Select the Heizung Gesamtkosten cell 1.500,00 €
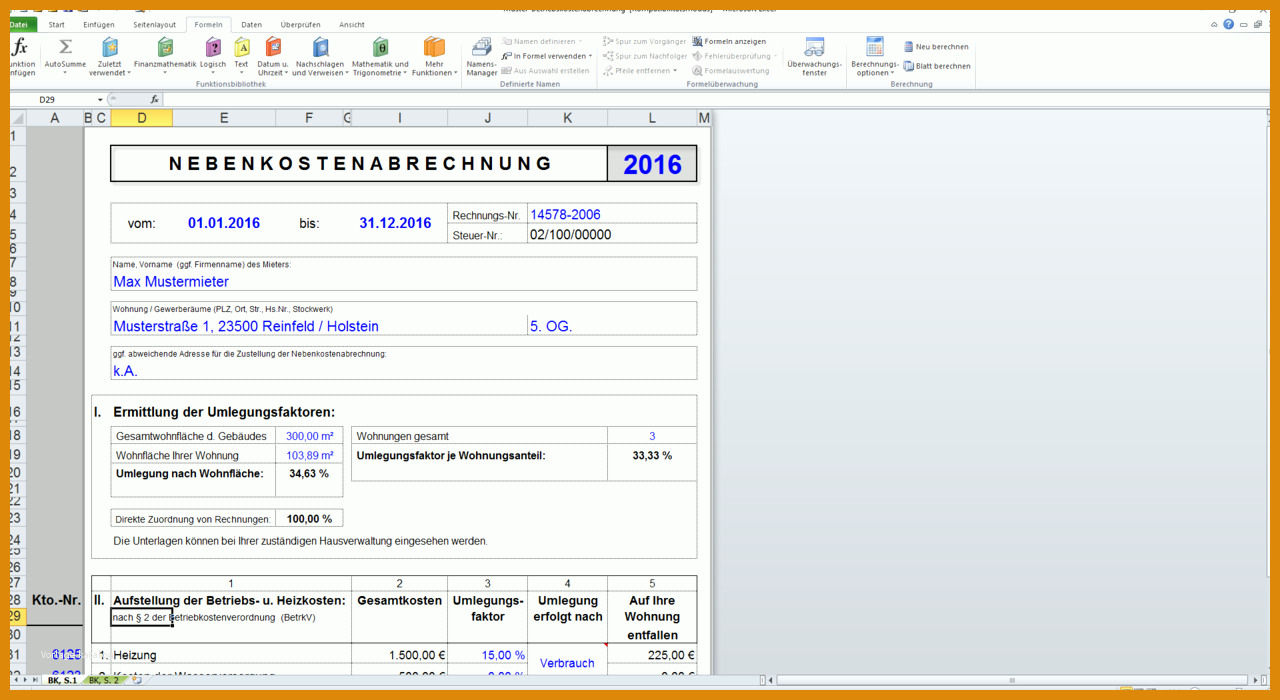 tap(400, 655)
